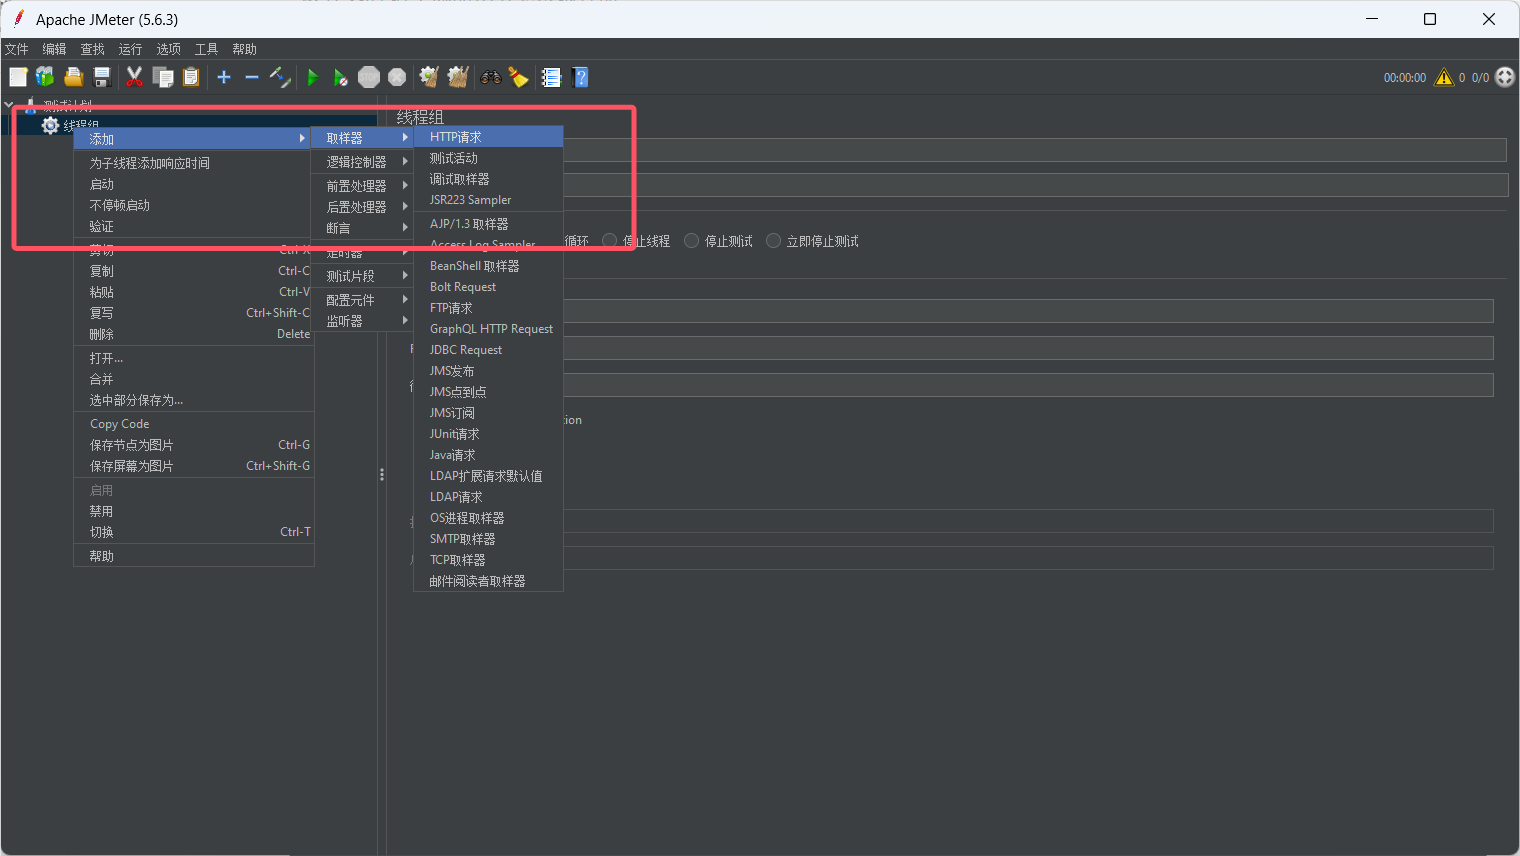This screenshot has width=1520, height=856.
Task: Click the Cut scissors icon
Action: click(134, 77)
